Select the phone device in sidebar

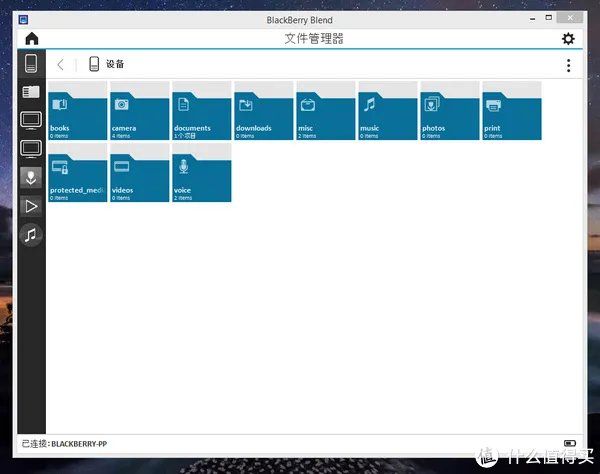pos(32,64)
